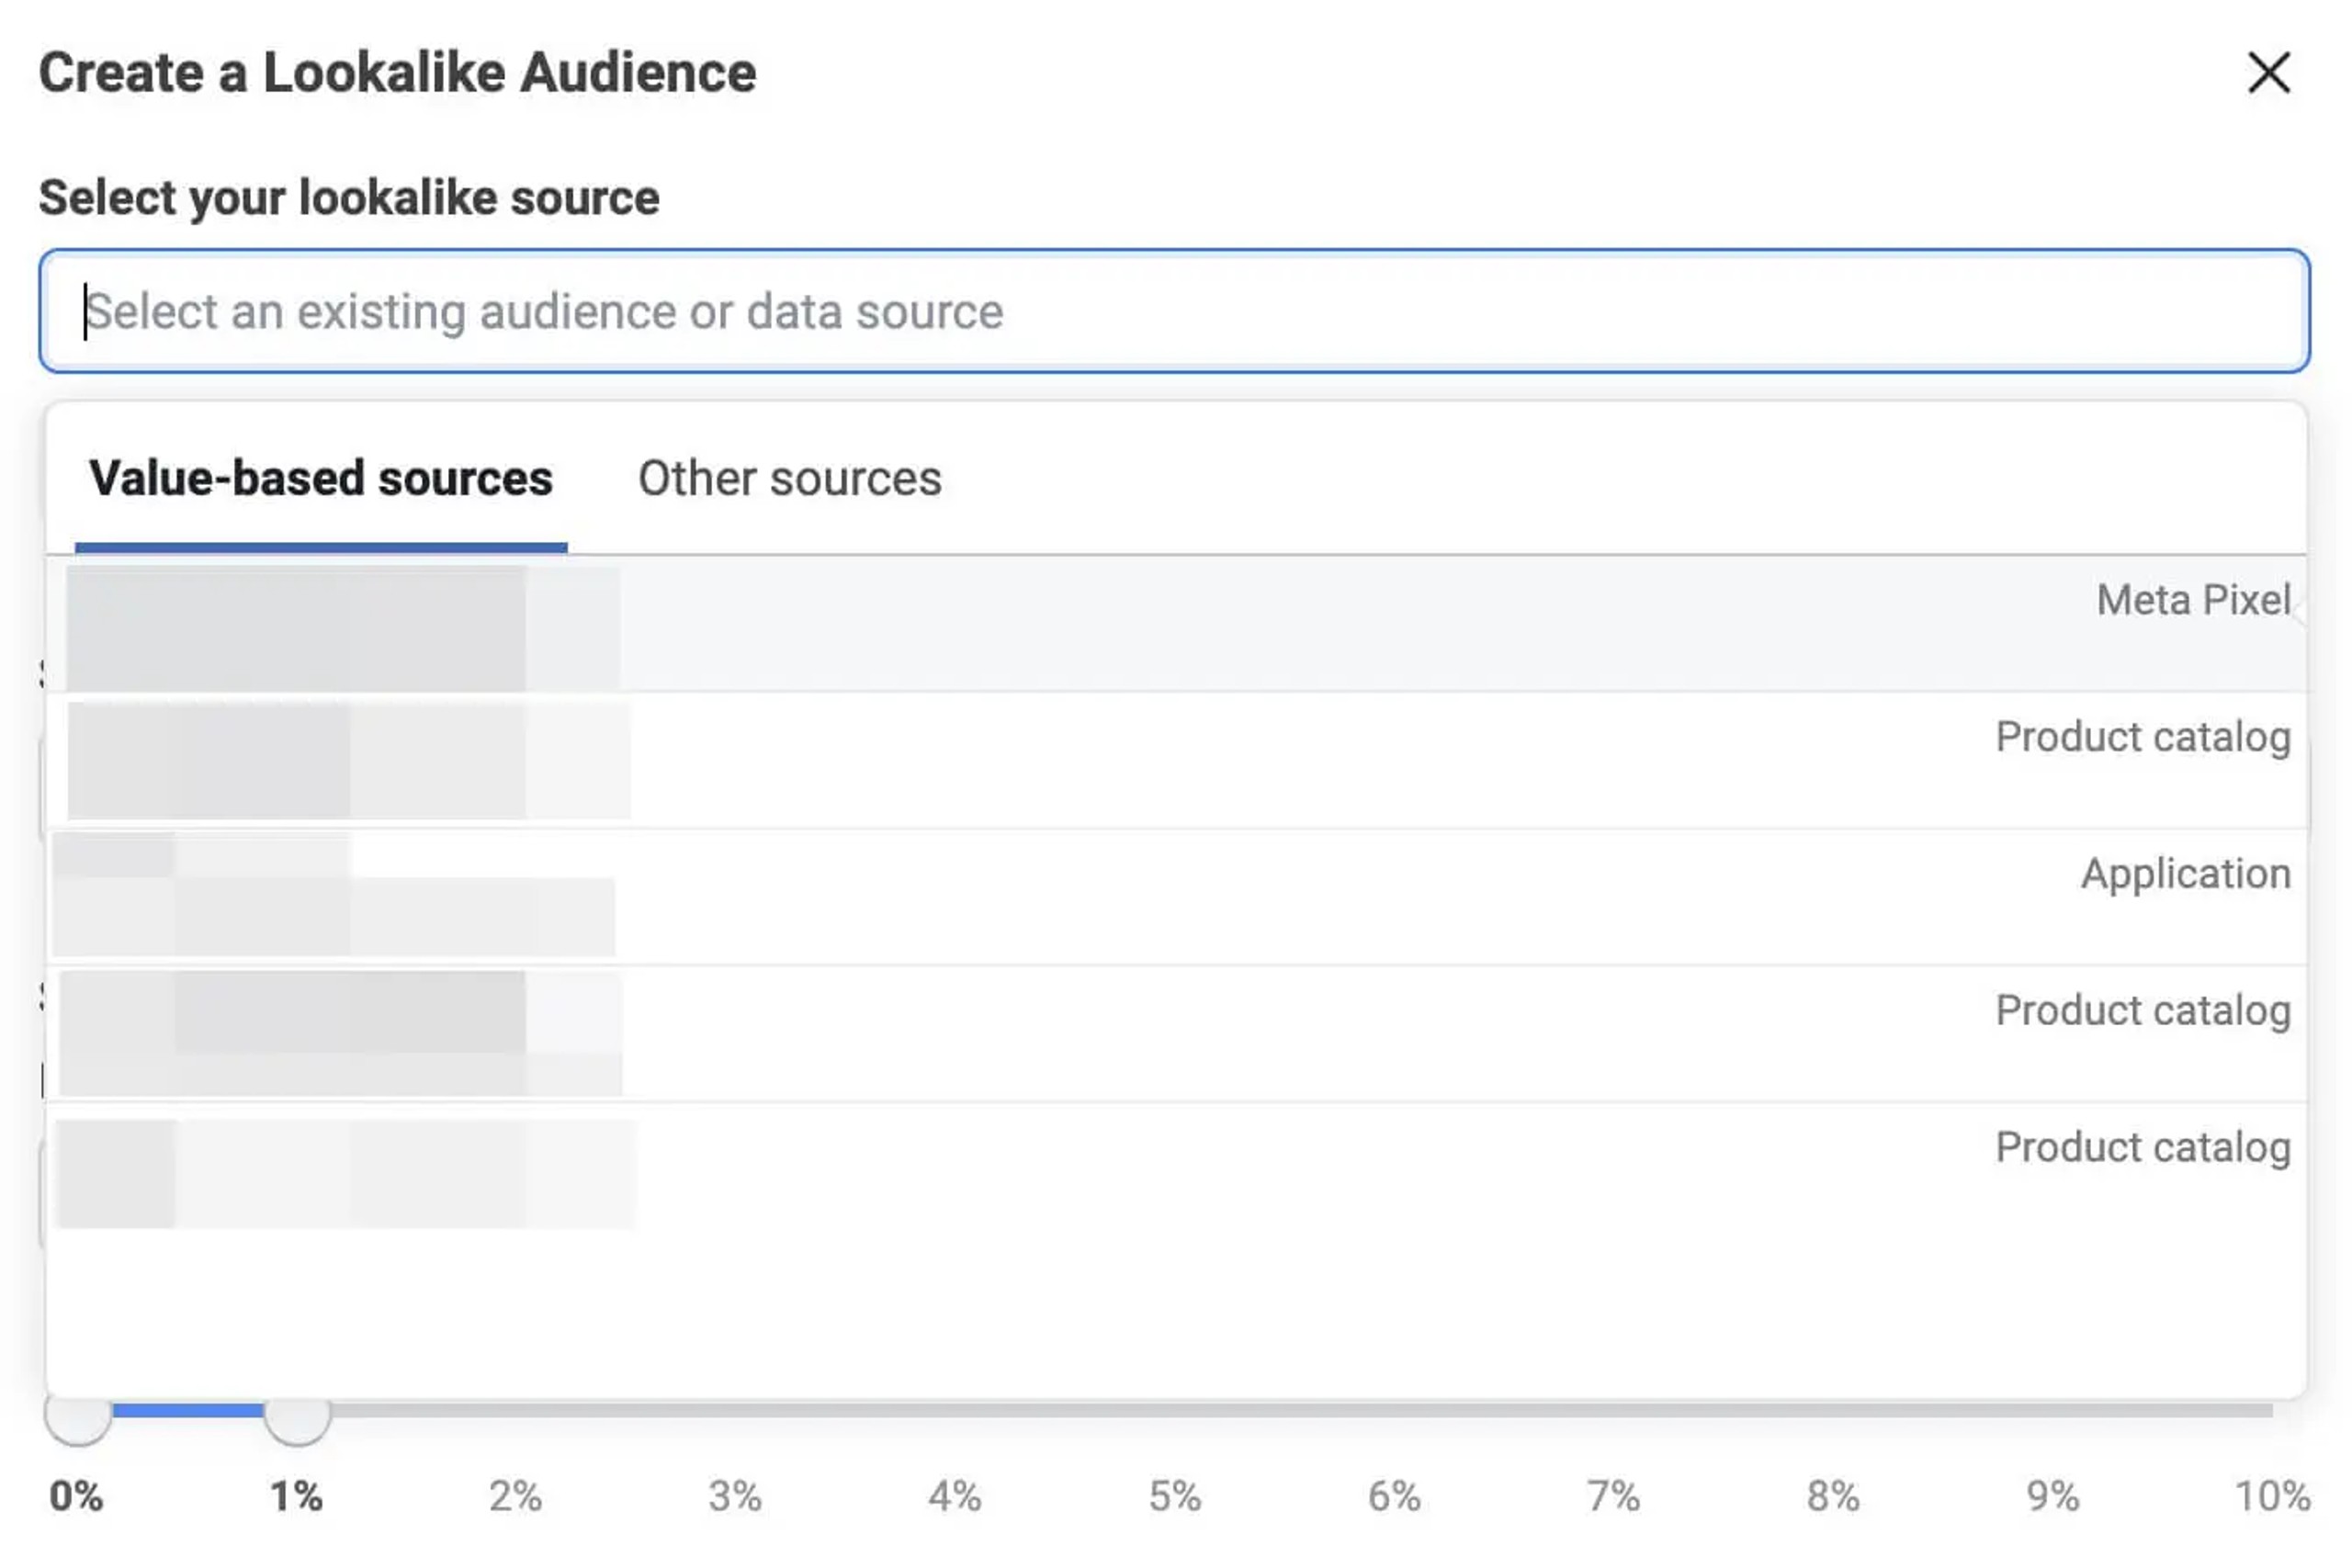Select the Meta Pixel source row
Viewport: 2352px width, 1568px height.
click(x=1176, y=625)
